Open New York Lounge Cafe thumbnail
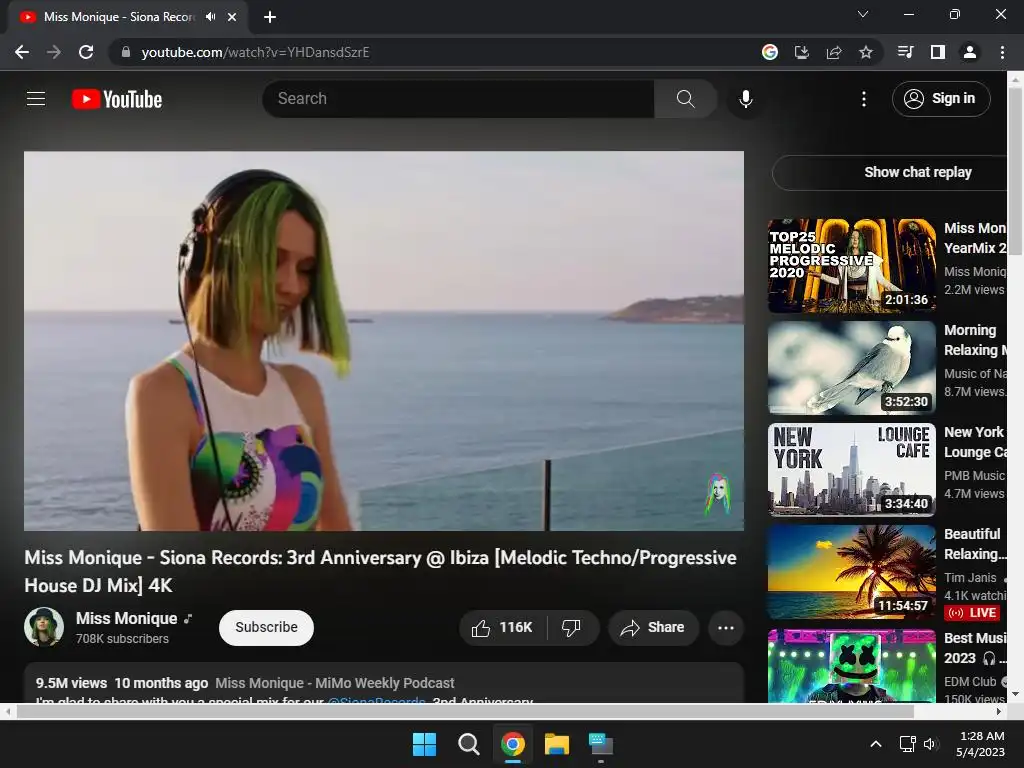Screen dimensions: 1024x768 [x=852, y=470]
